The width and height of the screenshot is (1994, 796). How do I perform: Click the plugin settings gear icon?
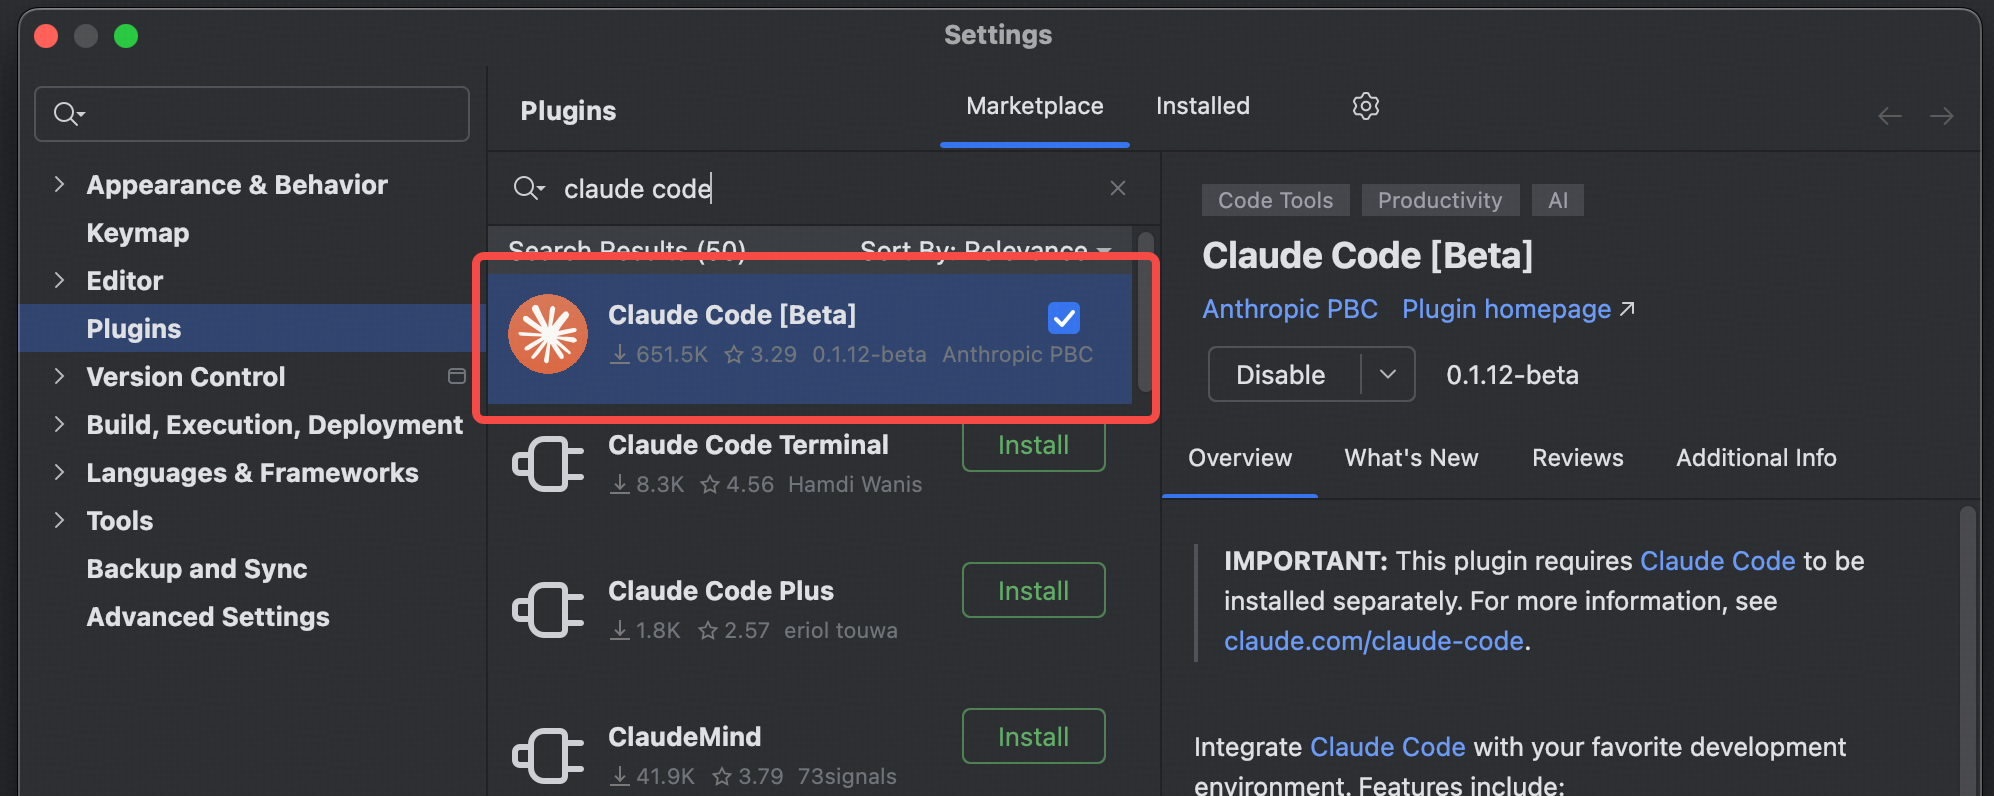click(x=1365, y=106)
